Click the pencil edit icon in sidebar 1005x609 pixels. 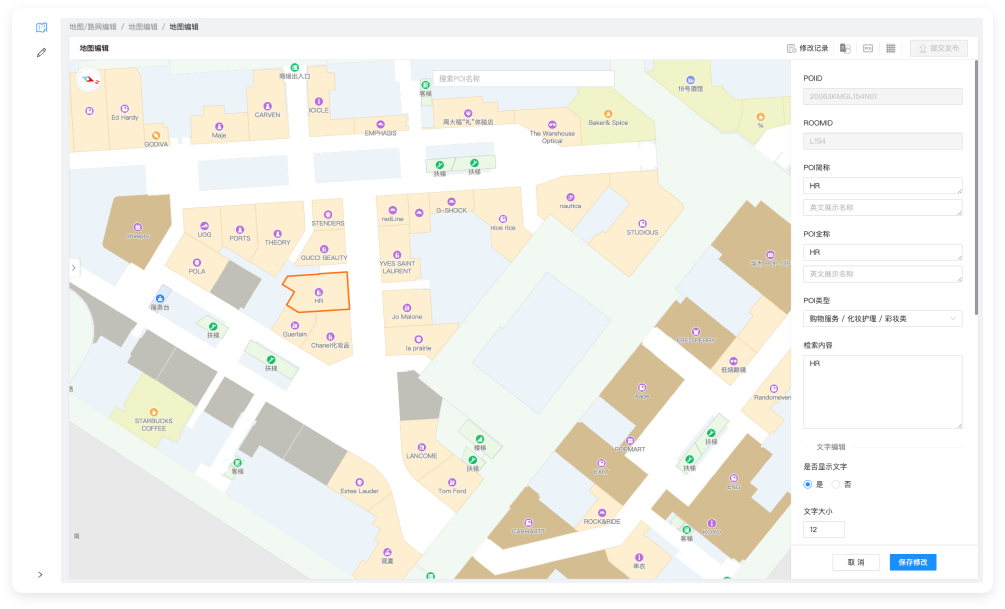[41, 52]
